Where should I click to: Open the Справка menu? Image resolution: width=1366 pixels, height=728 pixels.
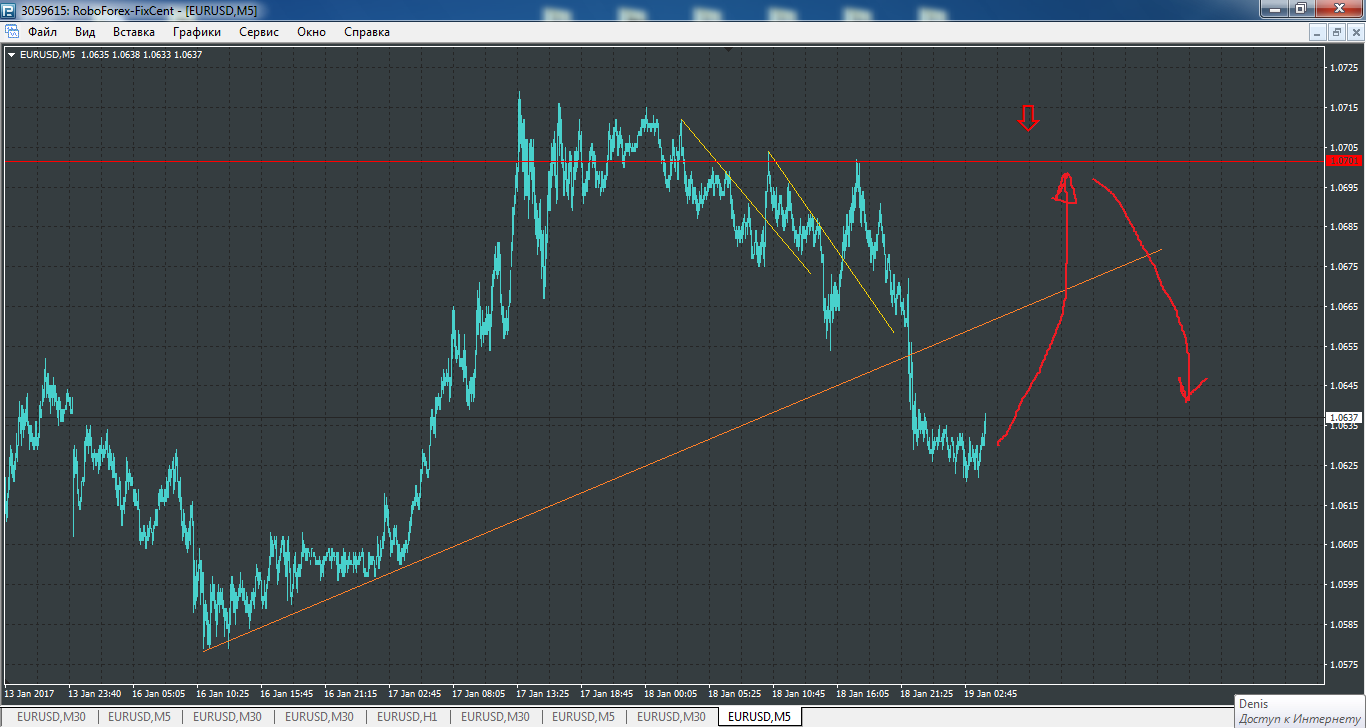[367, 32]
